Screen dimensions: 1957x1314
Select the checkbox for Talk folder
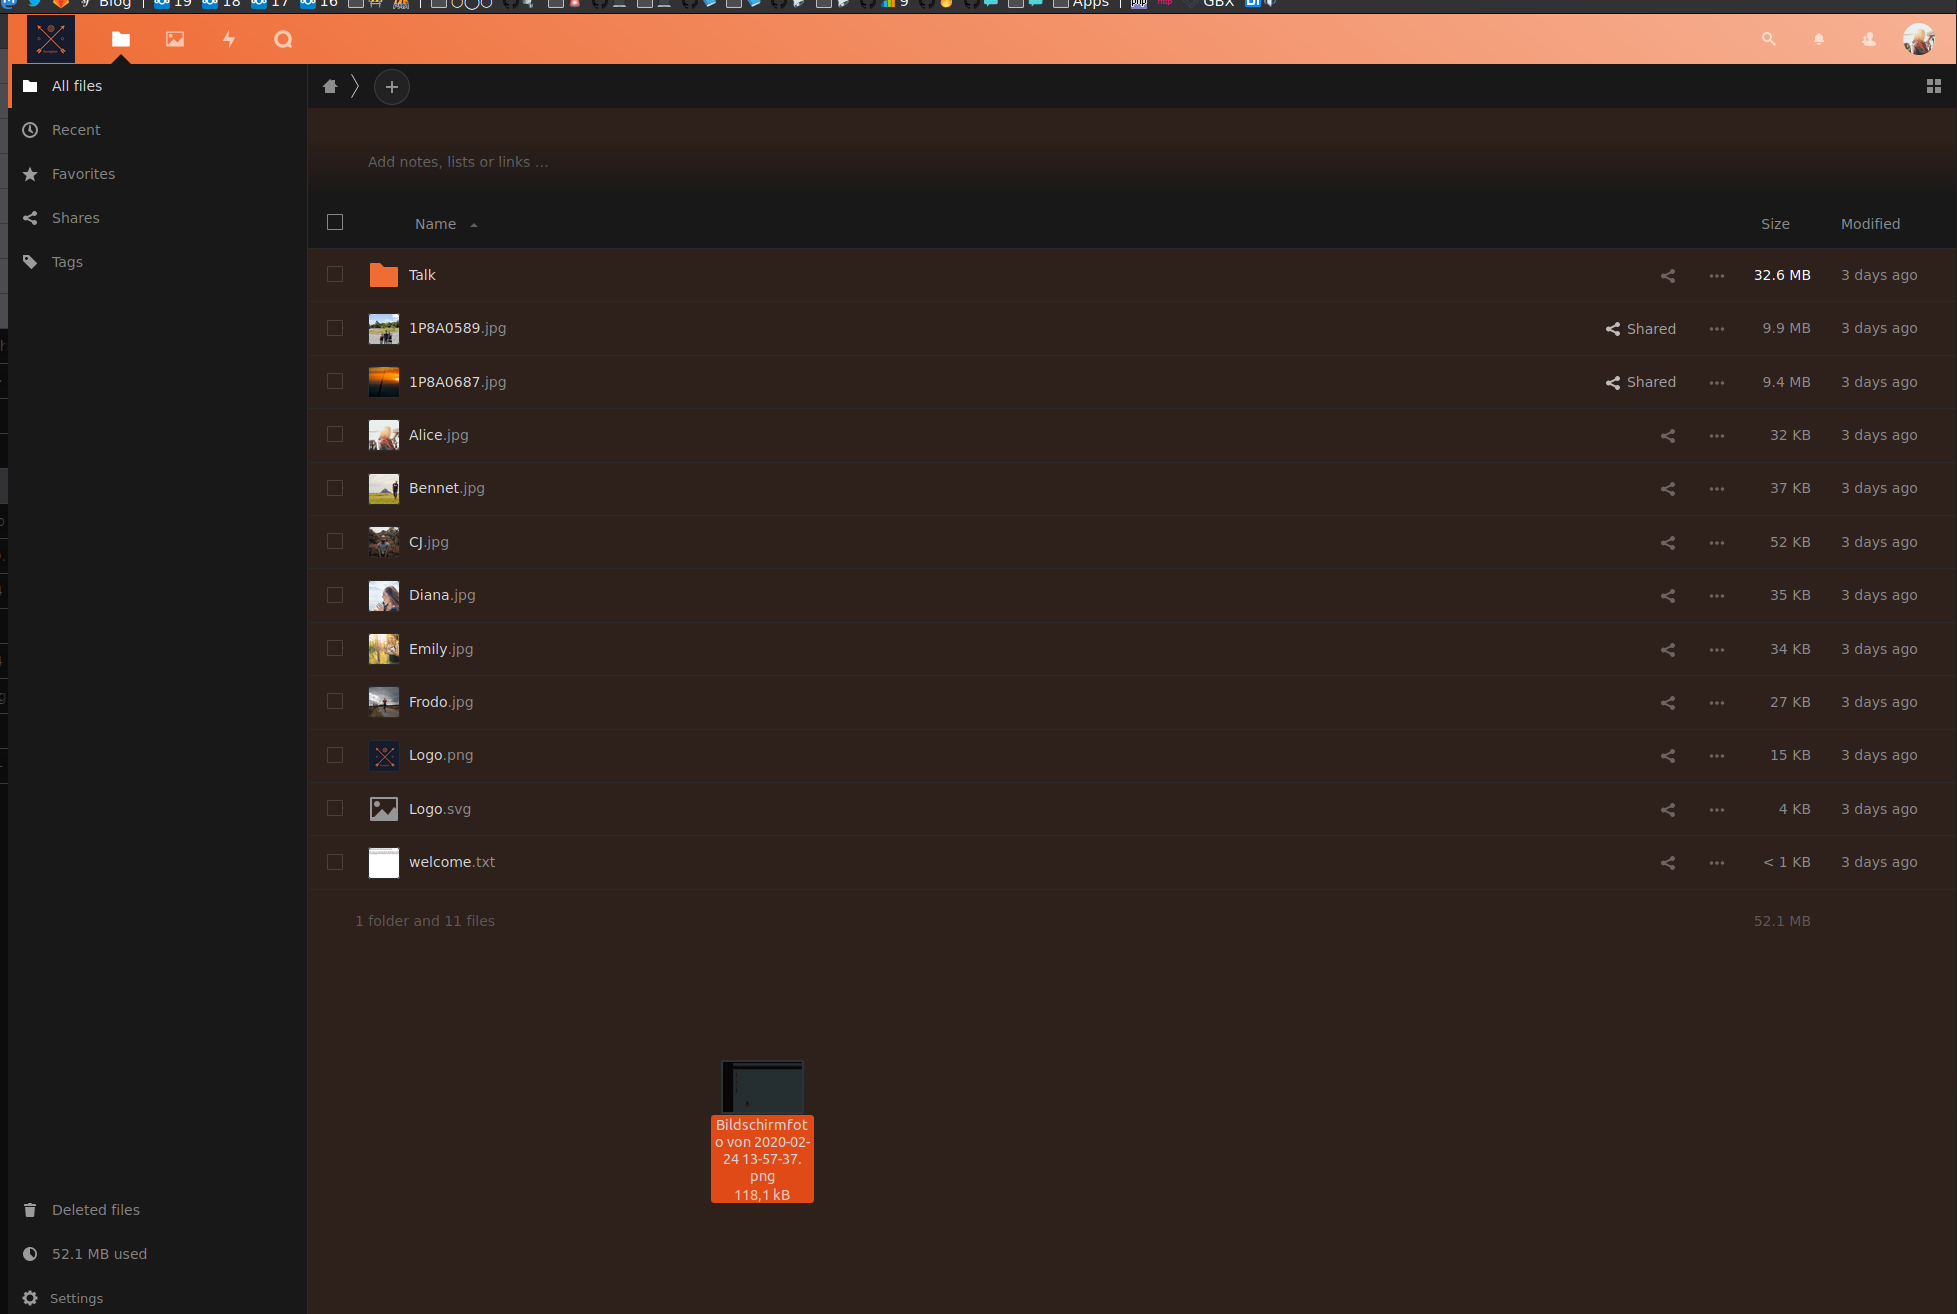pos(335,275)
